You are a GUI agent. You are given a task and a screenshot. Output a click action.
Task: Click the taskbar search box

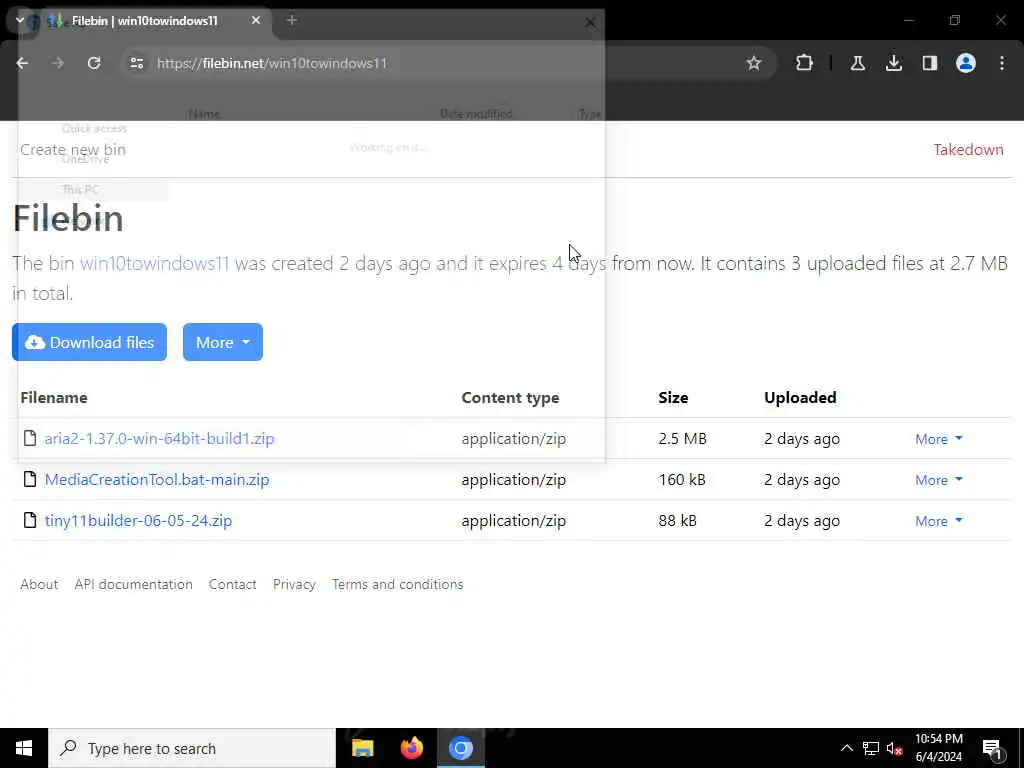tap(192, 748)
